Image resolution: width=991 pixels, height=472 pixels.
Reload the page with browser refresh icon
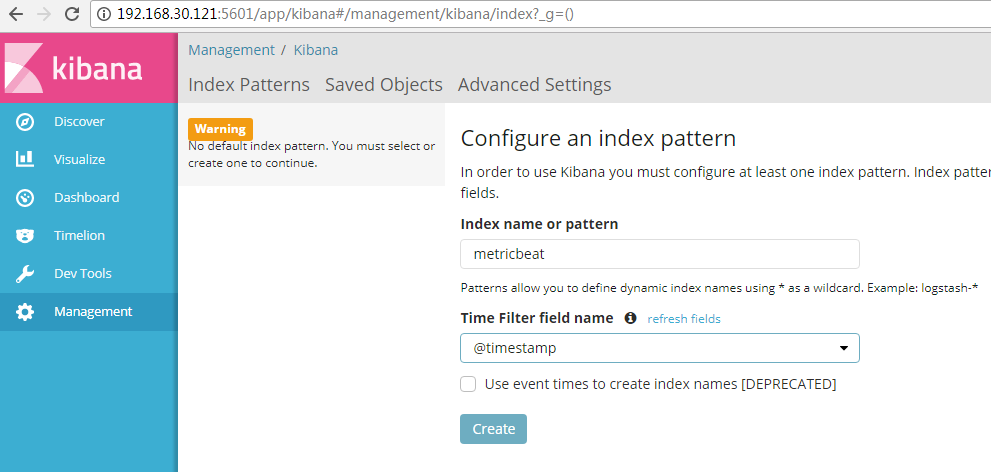click(x=73, y=14)
